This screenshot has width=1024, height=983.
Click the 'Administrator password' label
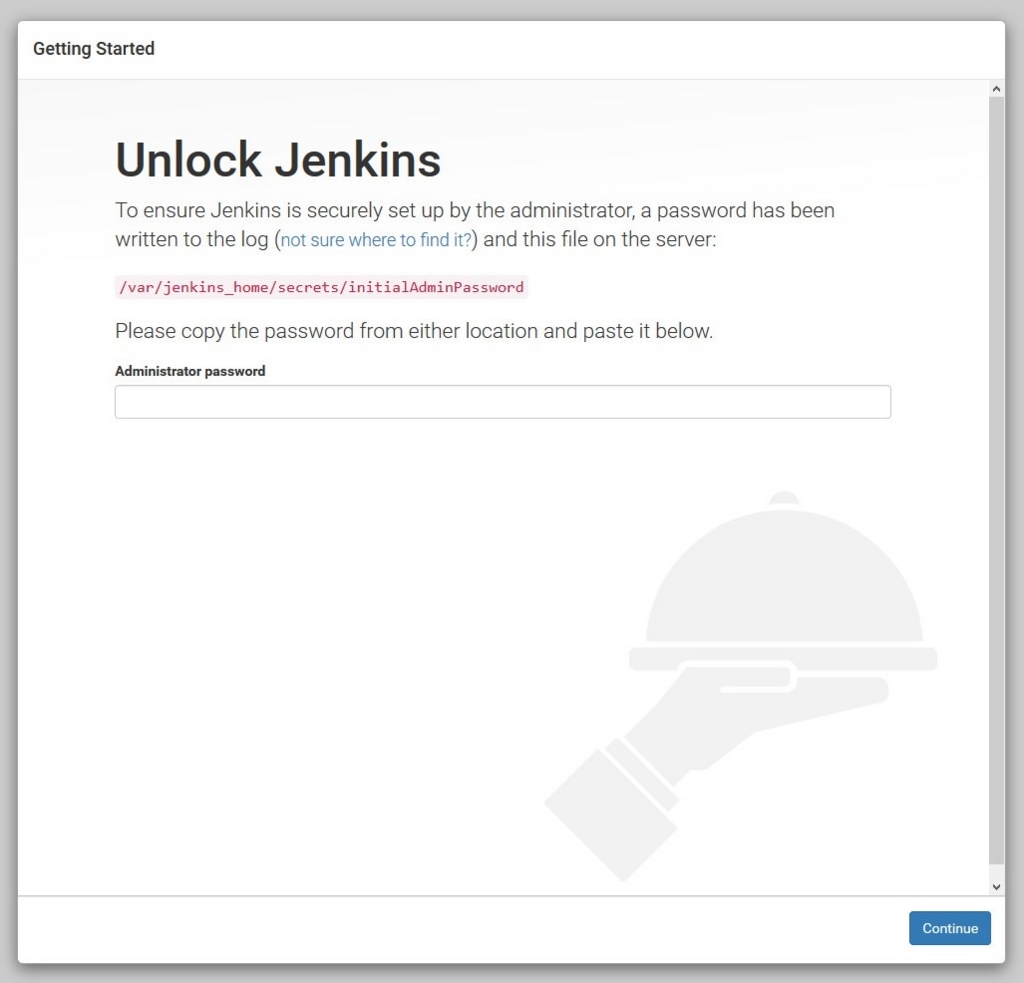pos(190,371)
